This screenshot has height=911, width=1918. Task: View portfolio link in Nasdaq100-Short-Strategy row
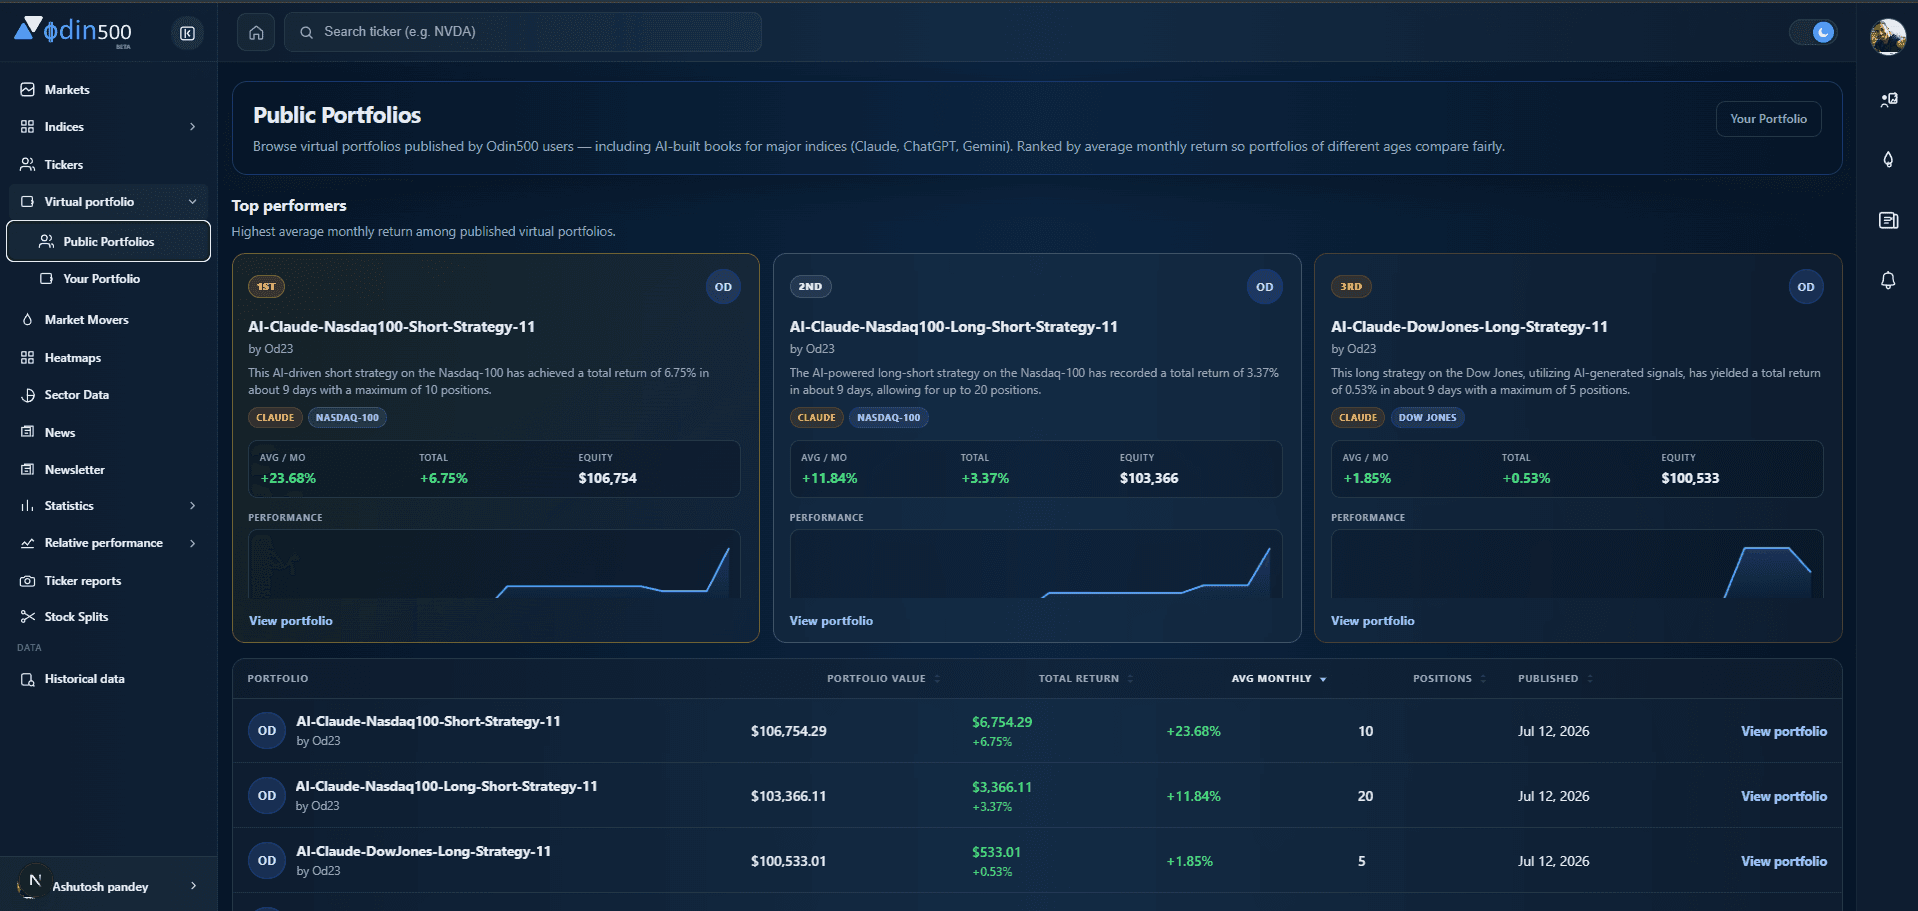point(1783,731)
